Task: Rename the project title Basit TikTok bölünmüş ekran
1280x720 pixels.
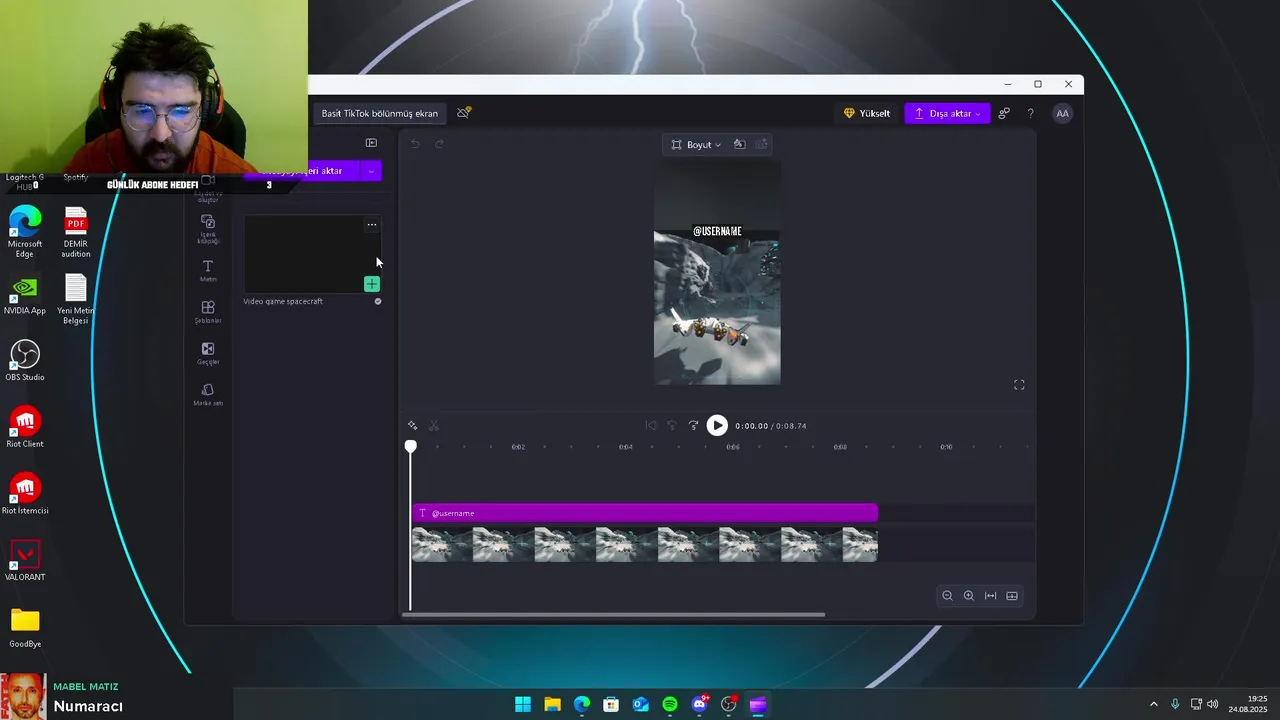Action: click(379, 113)
